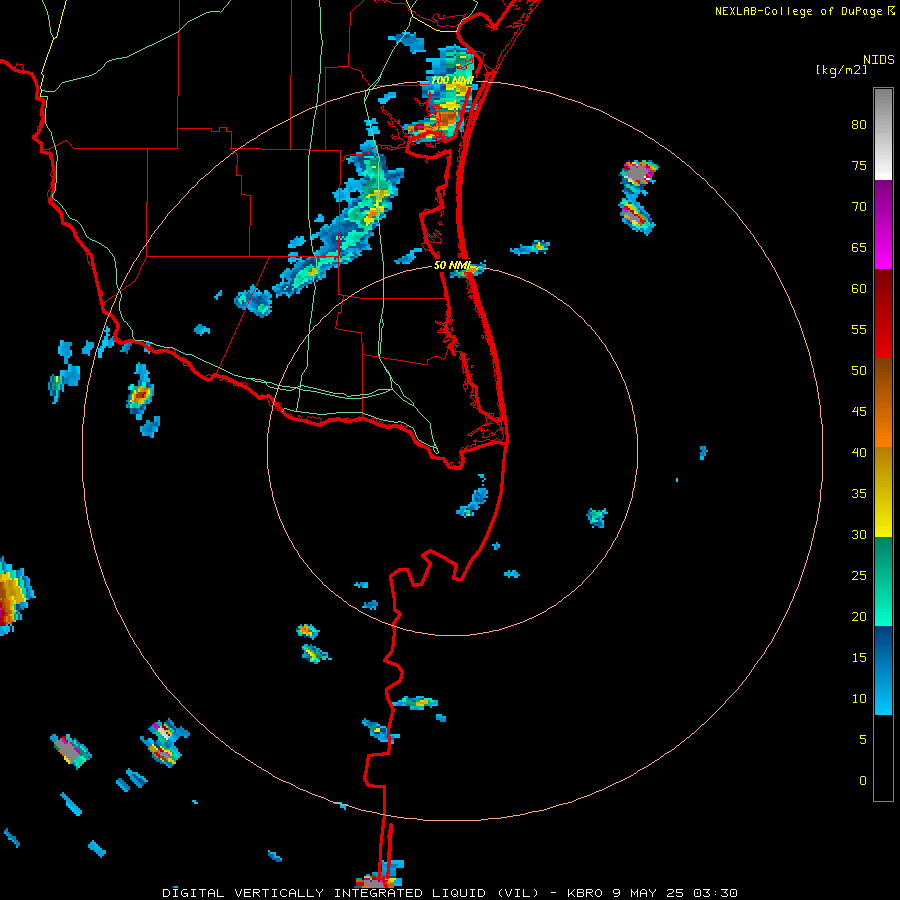Click the 35 value on the VIL scale
The width and height of the screenshot is (900, 900).
[x=859, y=494]
